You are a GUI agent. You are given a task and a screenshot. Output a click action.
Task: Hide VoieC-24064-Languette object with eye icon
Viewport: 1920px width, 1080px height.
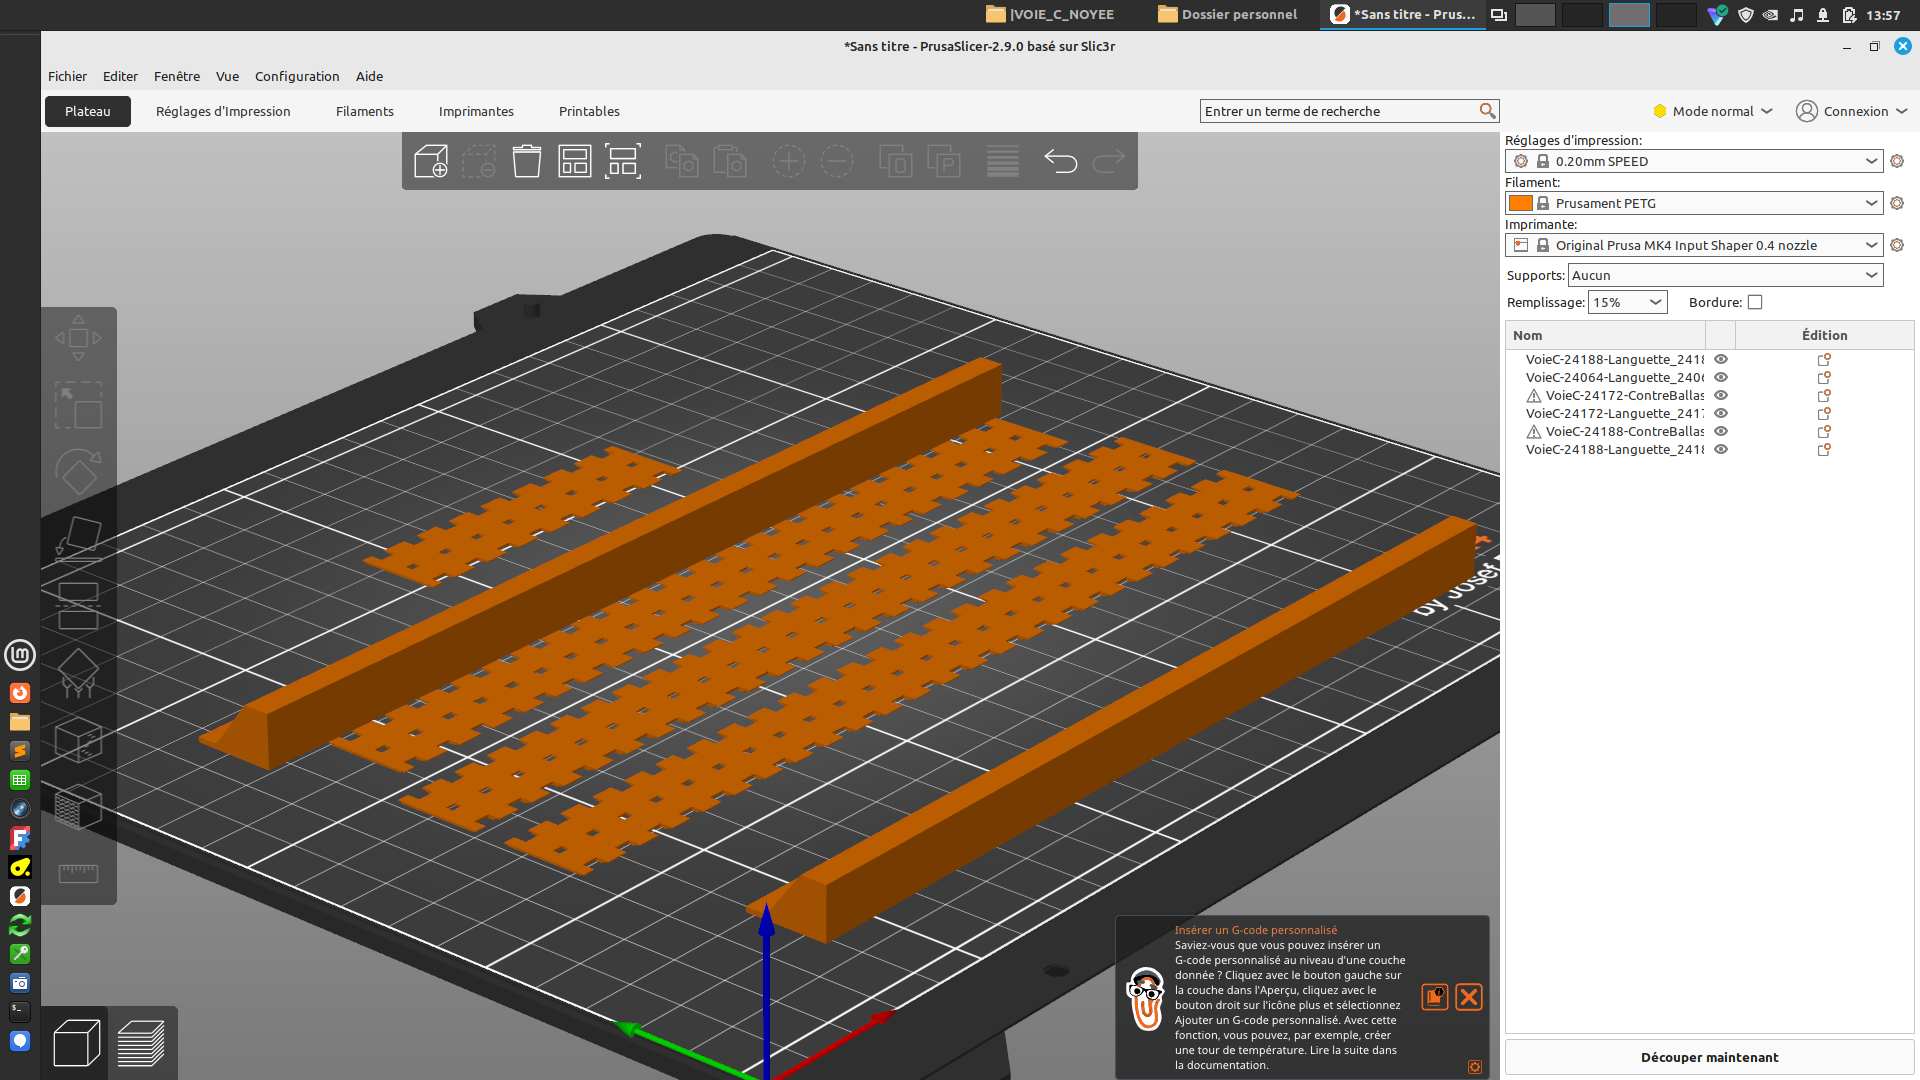1721,378
